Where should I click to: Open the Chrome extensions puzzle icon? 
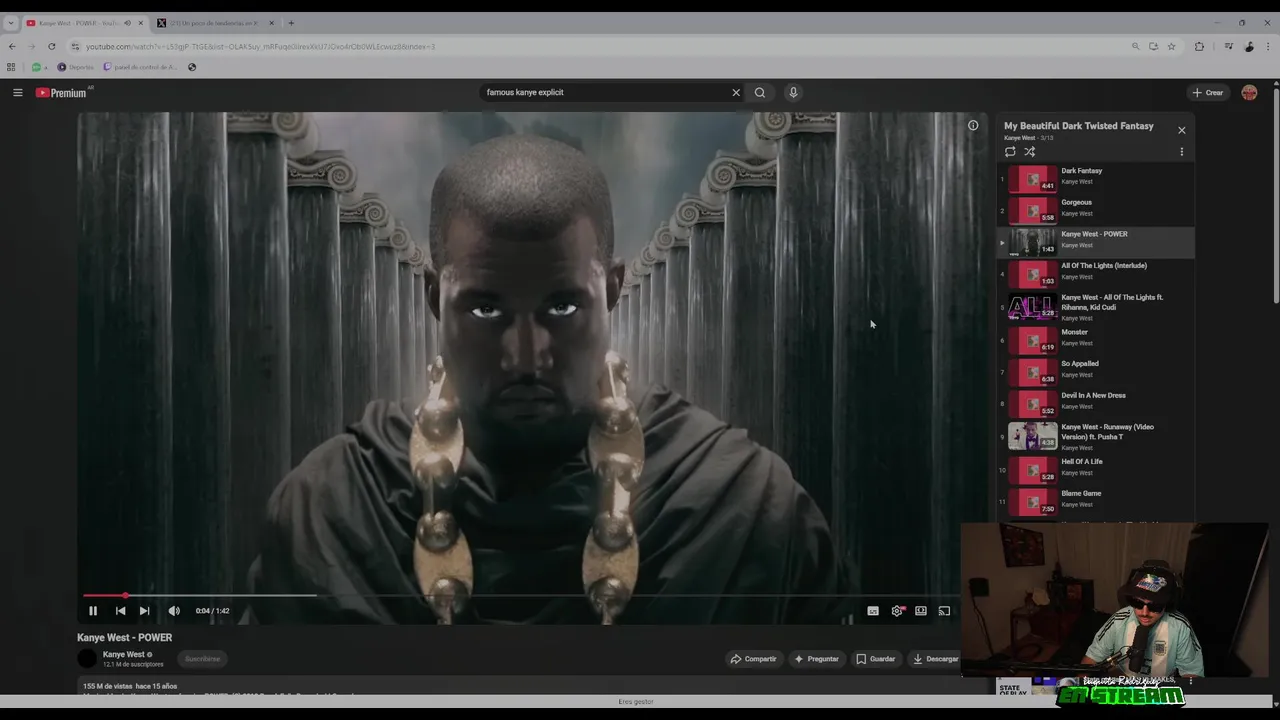click(1199, 46)
